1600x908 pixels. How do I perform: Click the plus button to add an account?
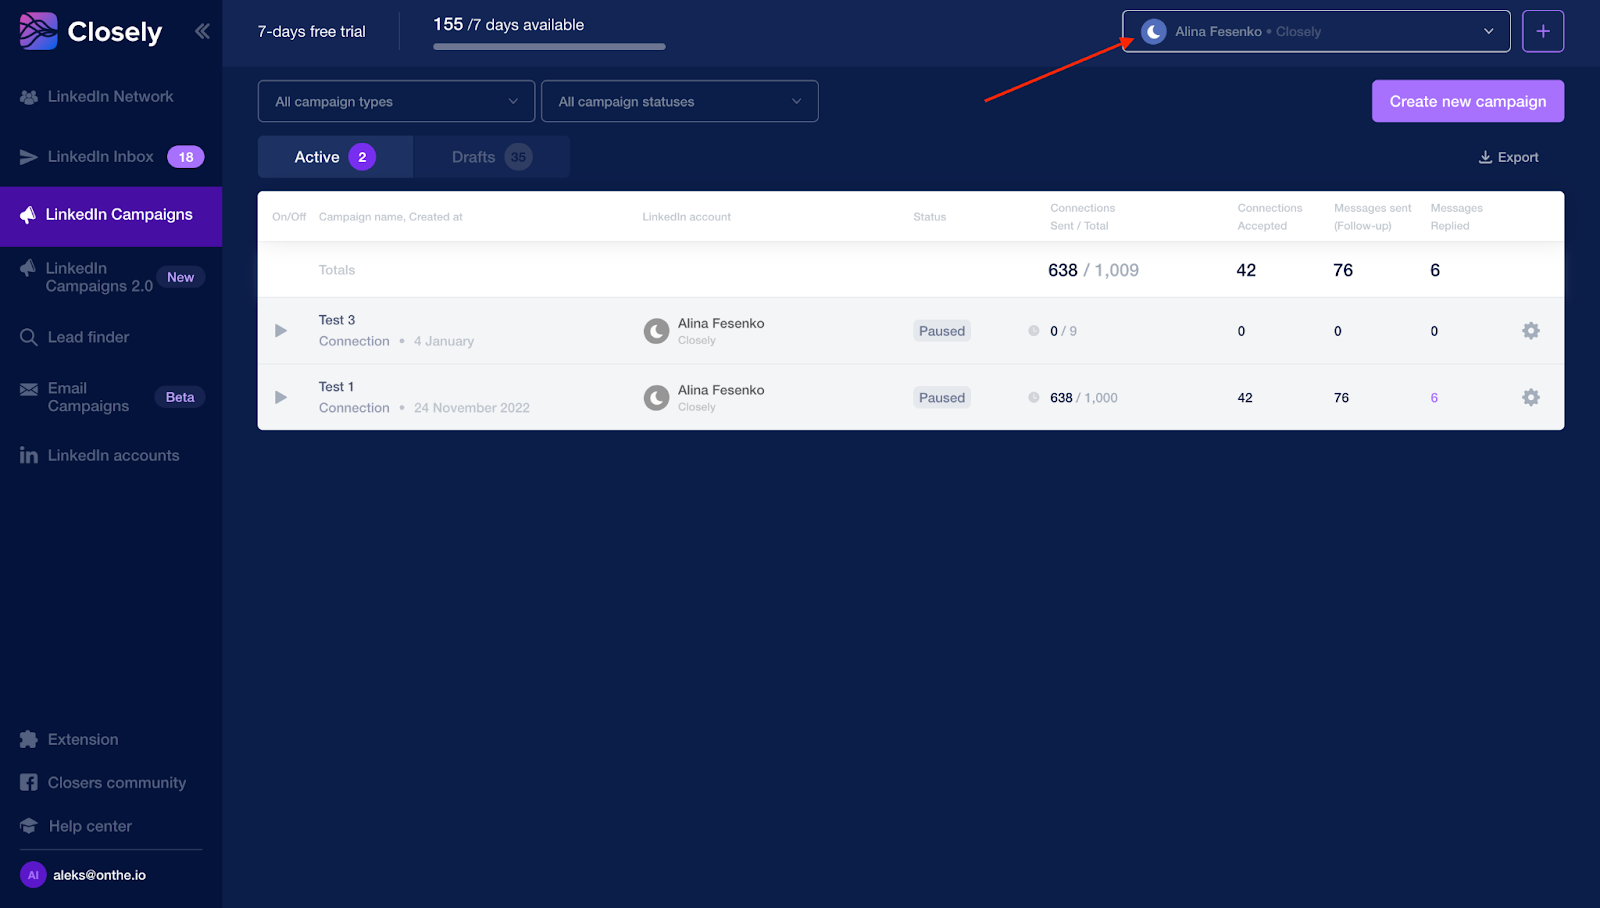click(x=1543, y=31)
